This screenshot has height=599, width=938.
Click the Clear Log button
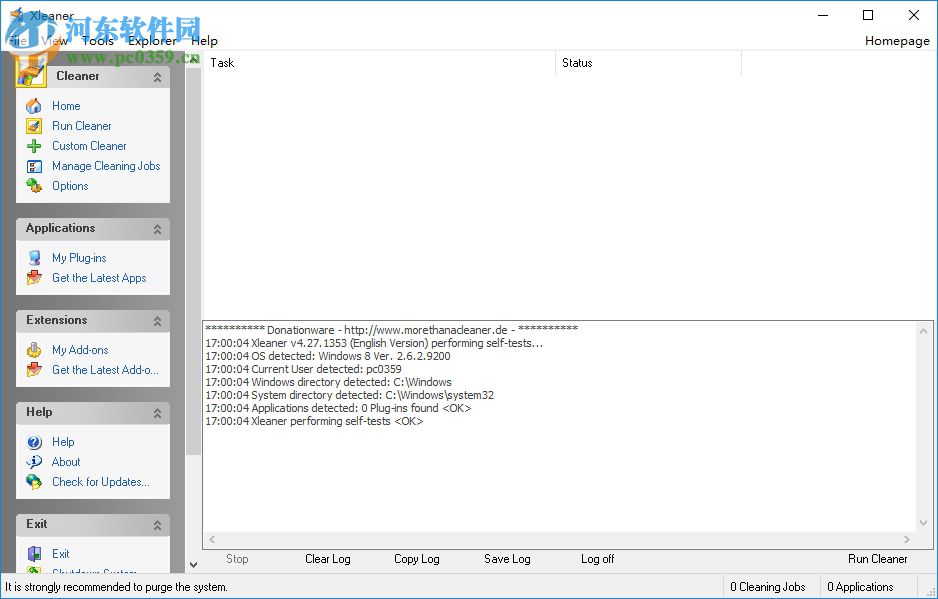click(327, 558)
